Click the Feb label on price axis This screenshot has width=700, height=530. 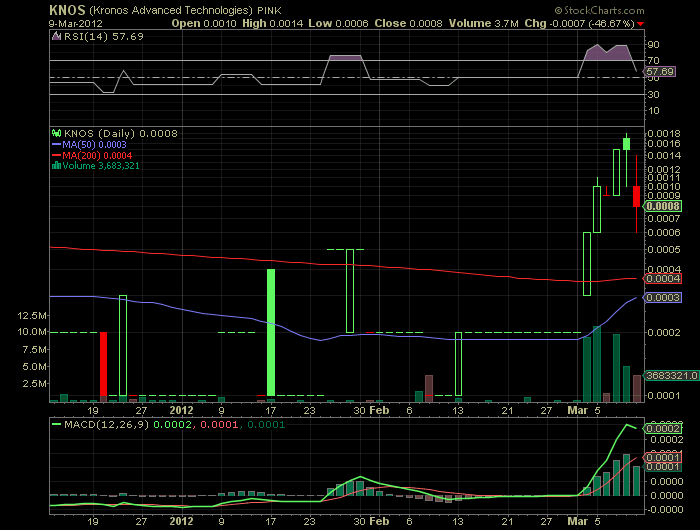tap(379, 410)
